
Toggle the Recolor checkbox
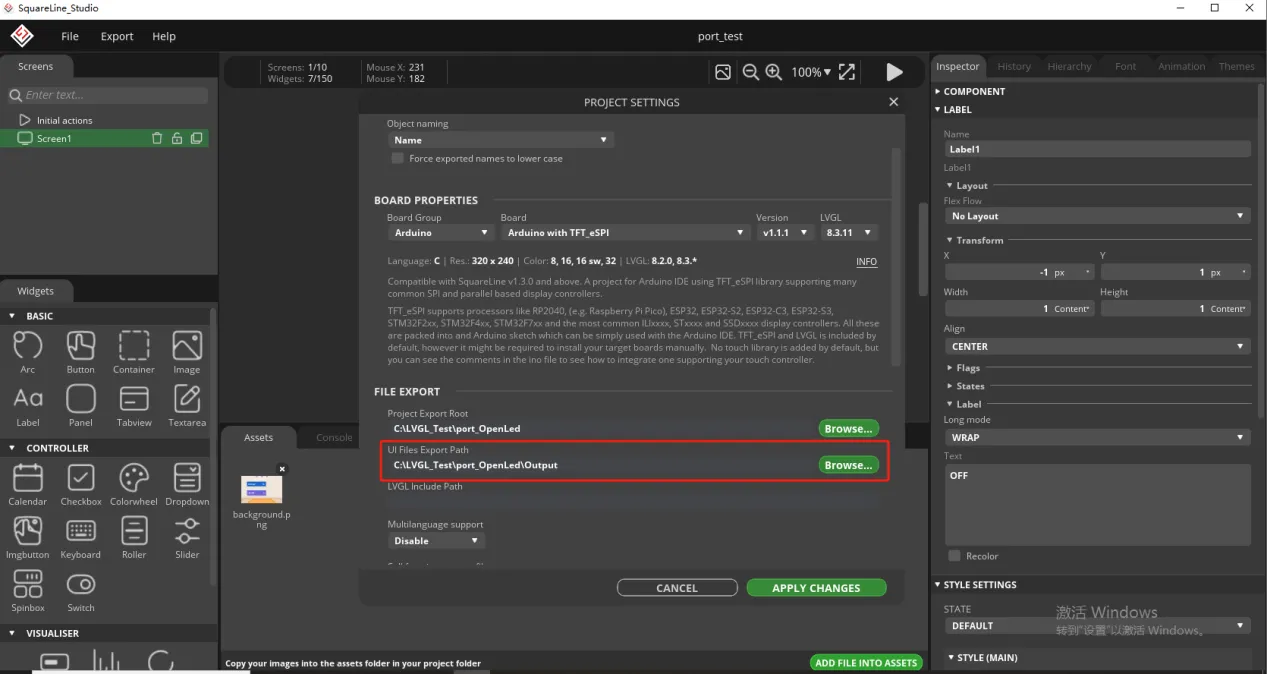click(x=954, y=556)
